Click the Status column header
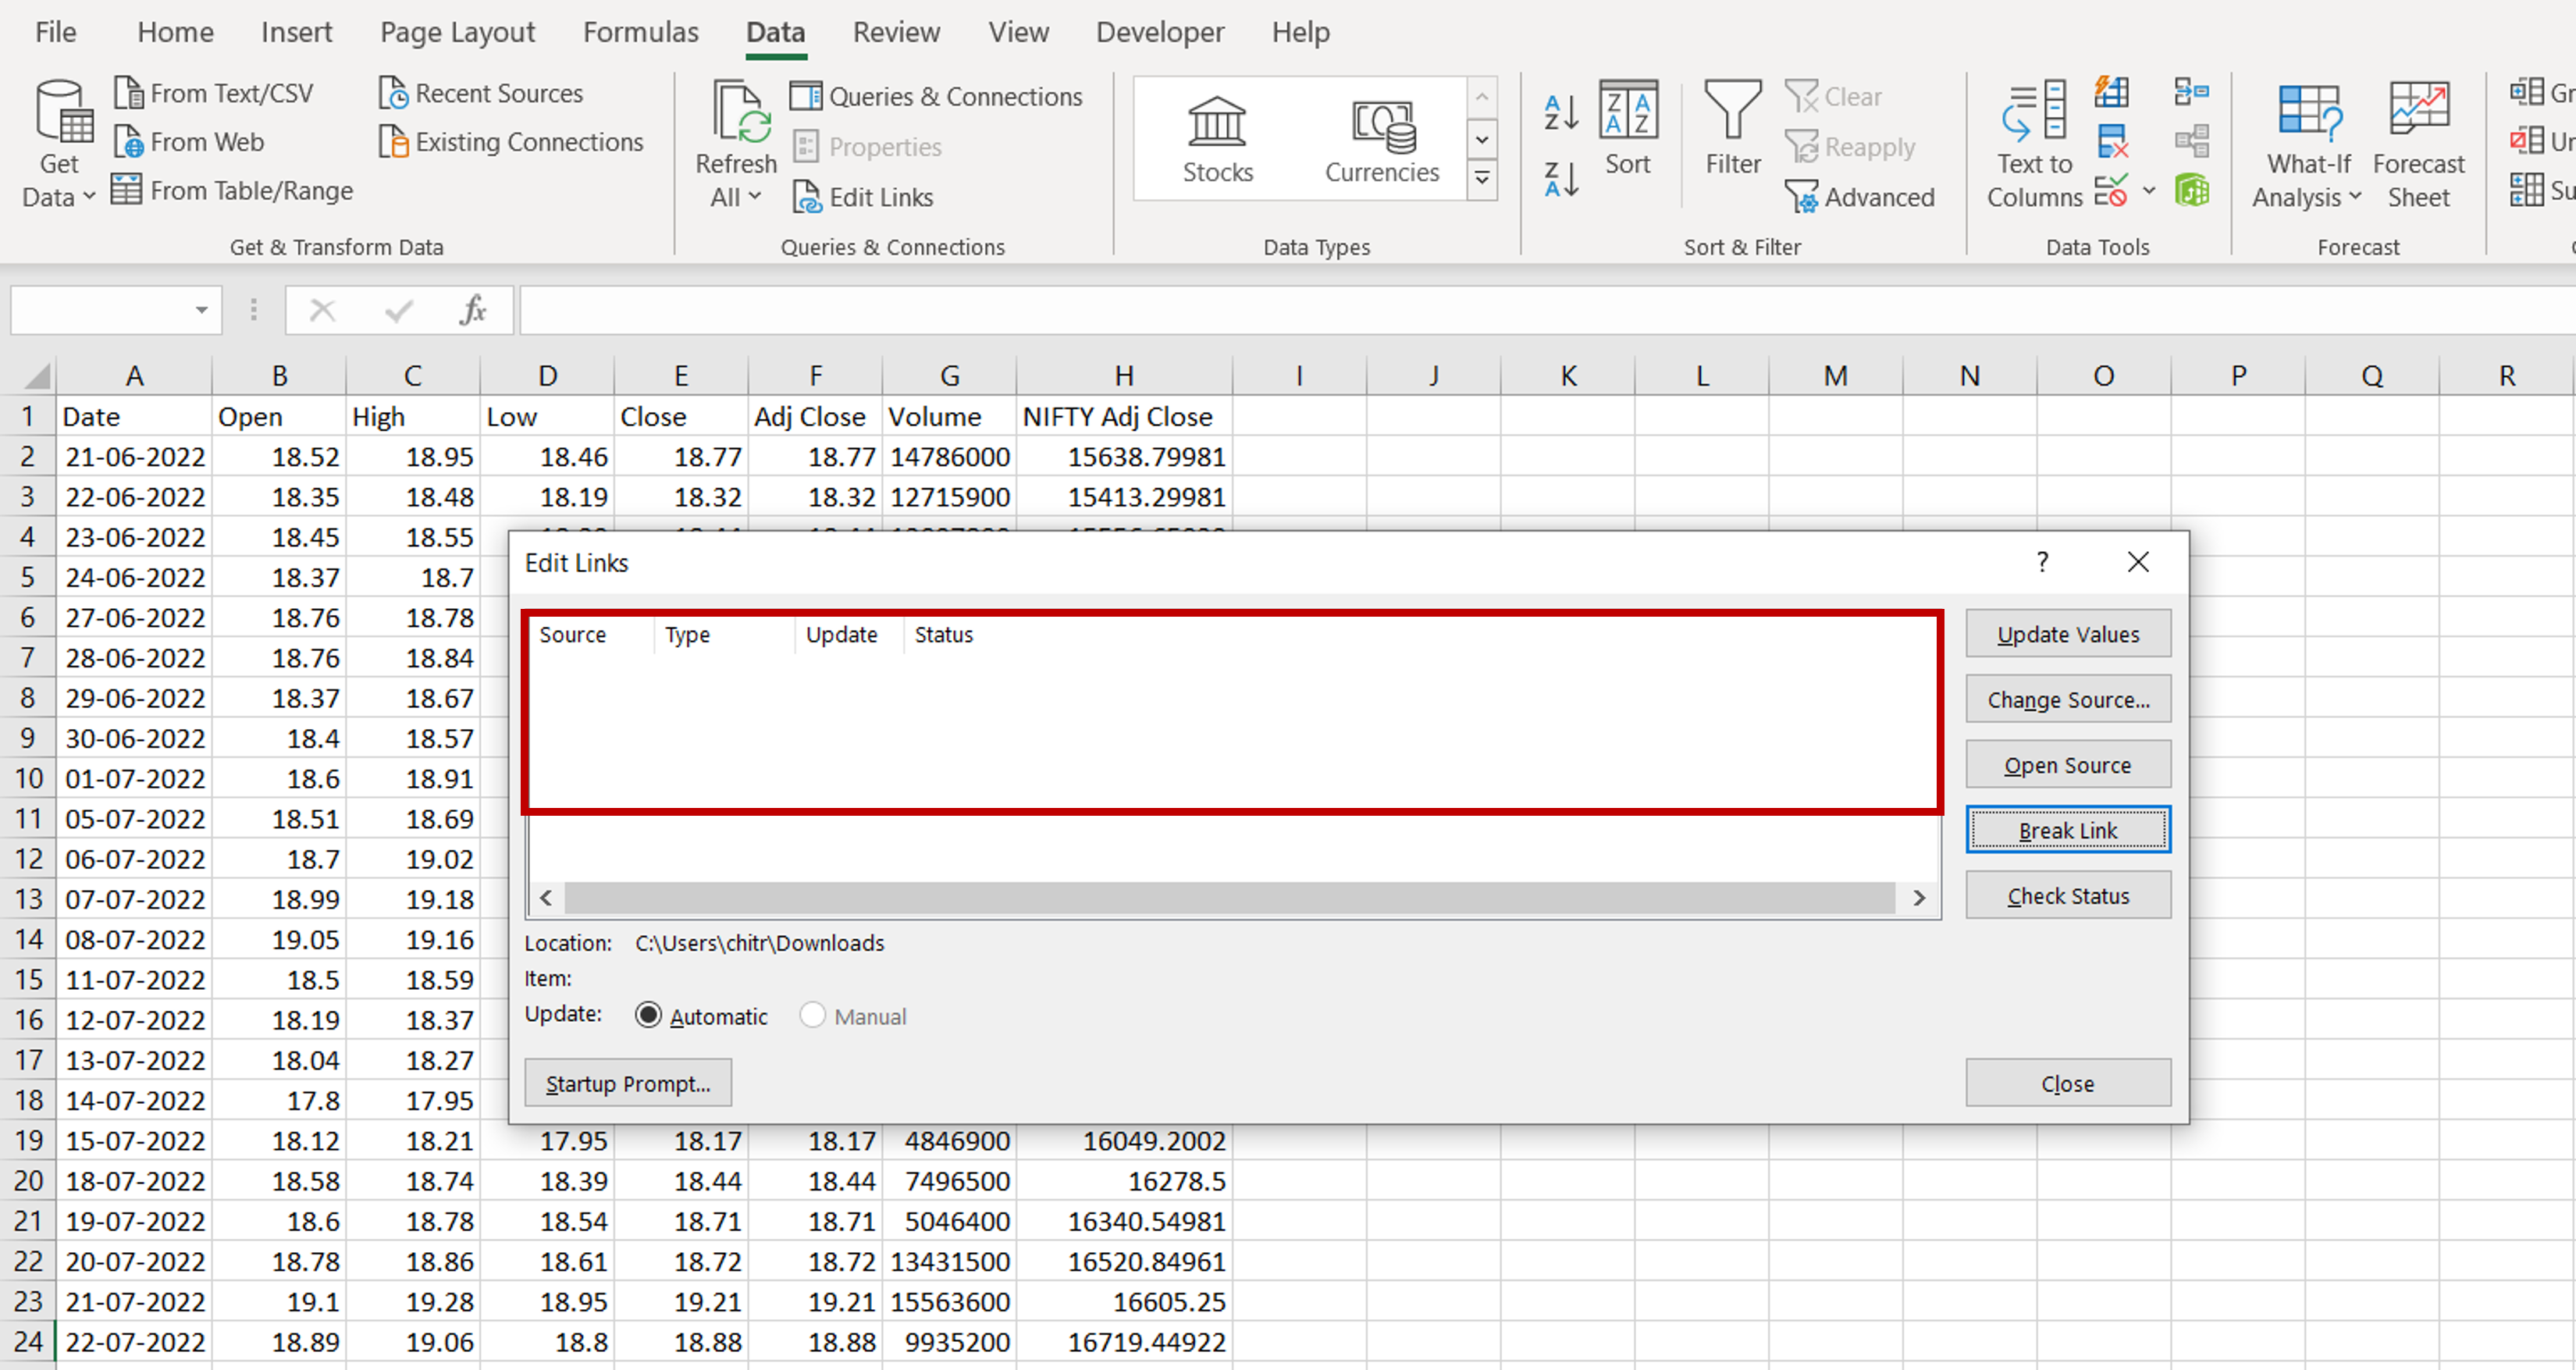Screen dimensions: 2576x1370 tap(944, 634)
